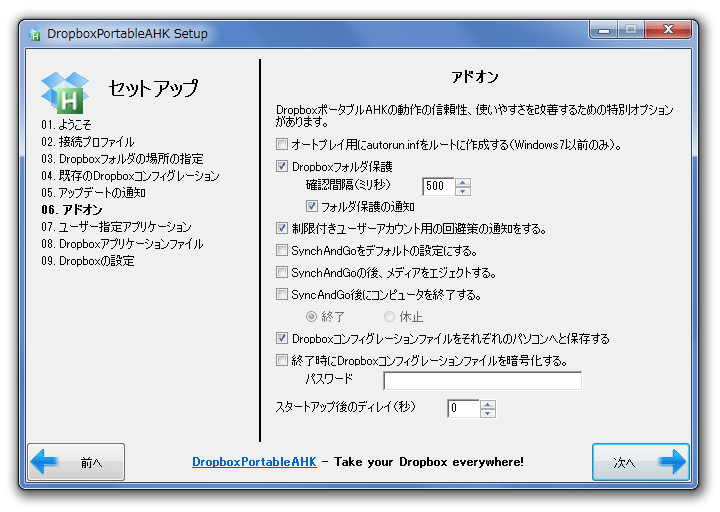Toggle Dropboxフォルダ保護 checkbox
This screenshot has width=720, height=512.
281,166
